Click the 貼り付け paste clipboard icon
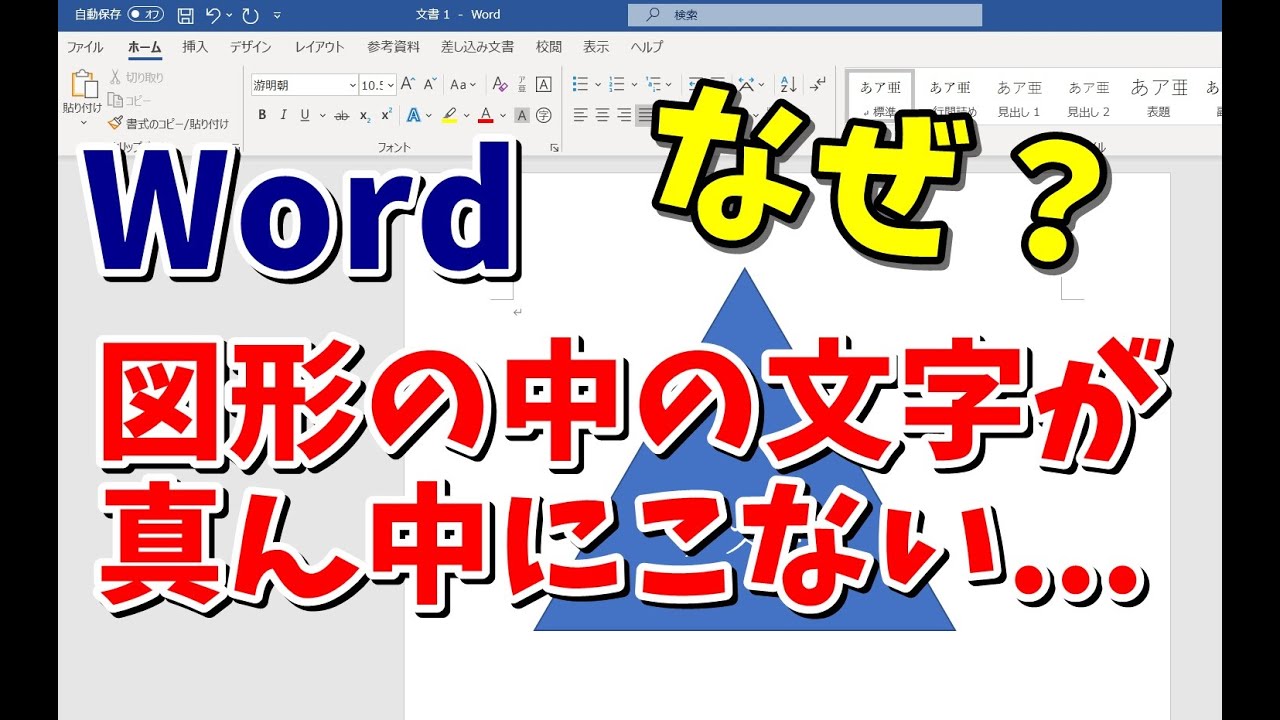 (83, 84)
